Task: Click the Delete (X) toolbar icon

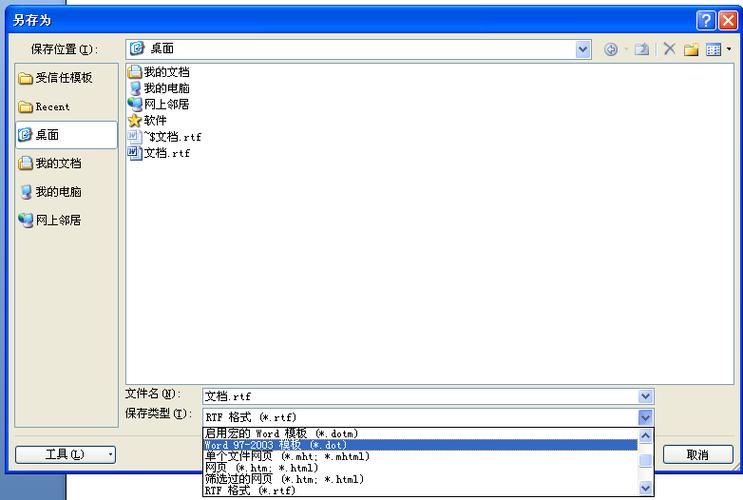Action: 670,49
